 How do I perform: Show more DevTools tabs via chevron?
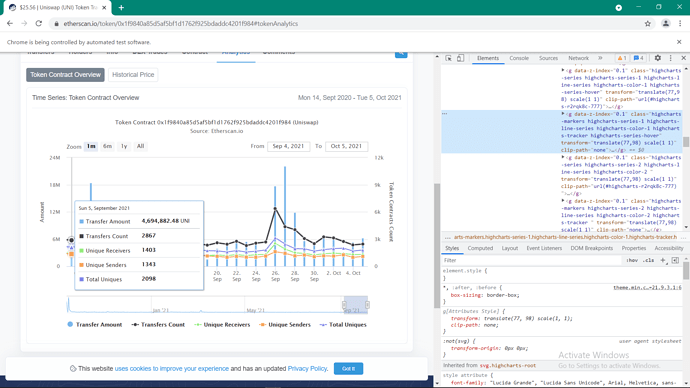600,58
